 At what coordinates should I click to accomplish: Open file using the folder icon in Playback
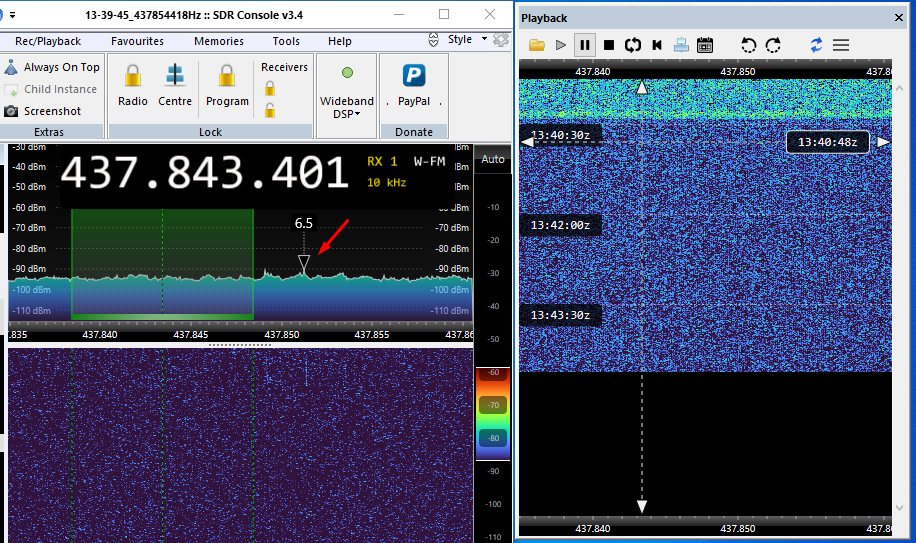pos(537,45)
